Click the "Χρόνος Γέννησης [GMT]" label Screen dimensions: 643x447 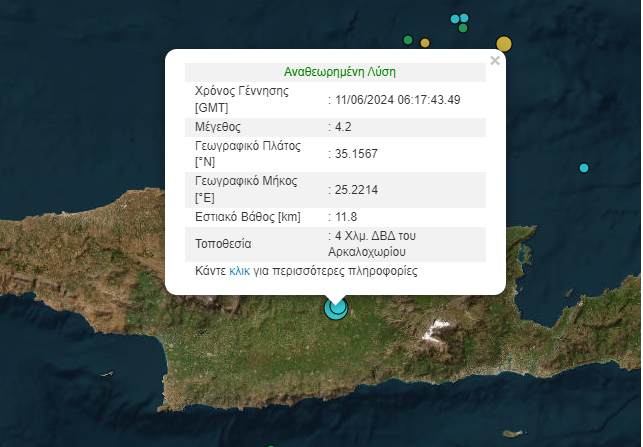point(241,98)
